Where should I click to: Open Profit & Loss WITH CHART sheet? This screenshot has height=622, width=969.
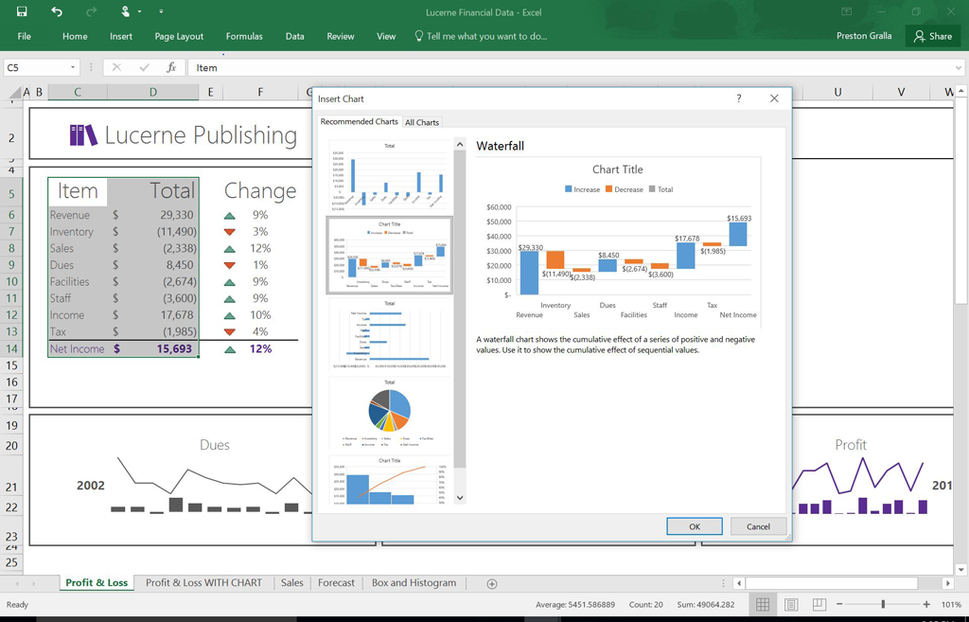point(204,582)
